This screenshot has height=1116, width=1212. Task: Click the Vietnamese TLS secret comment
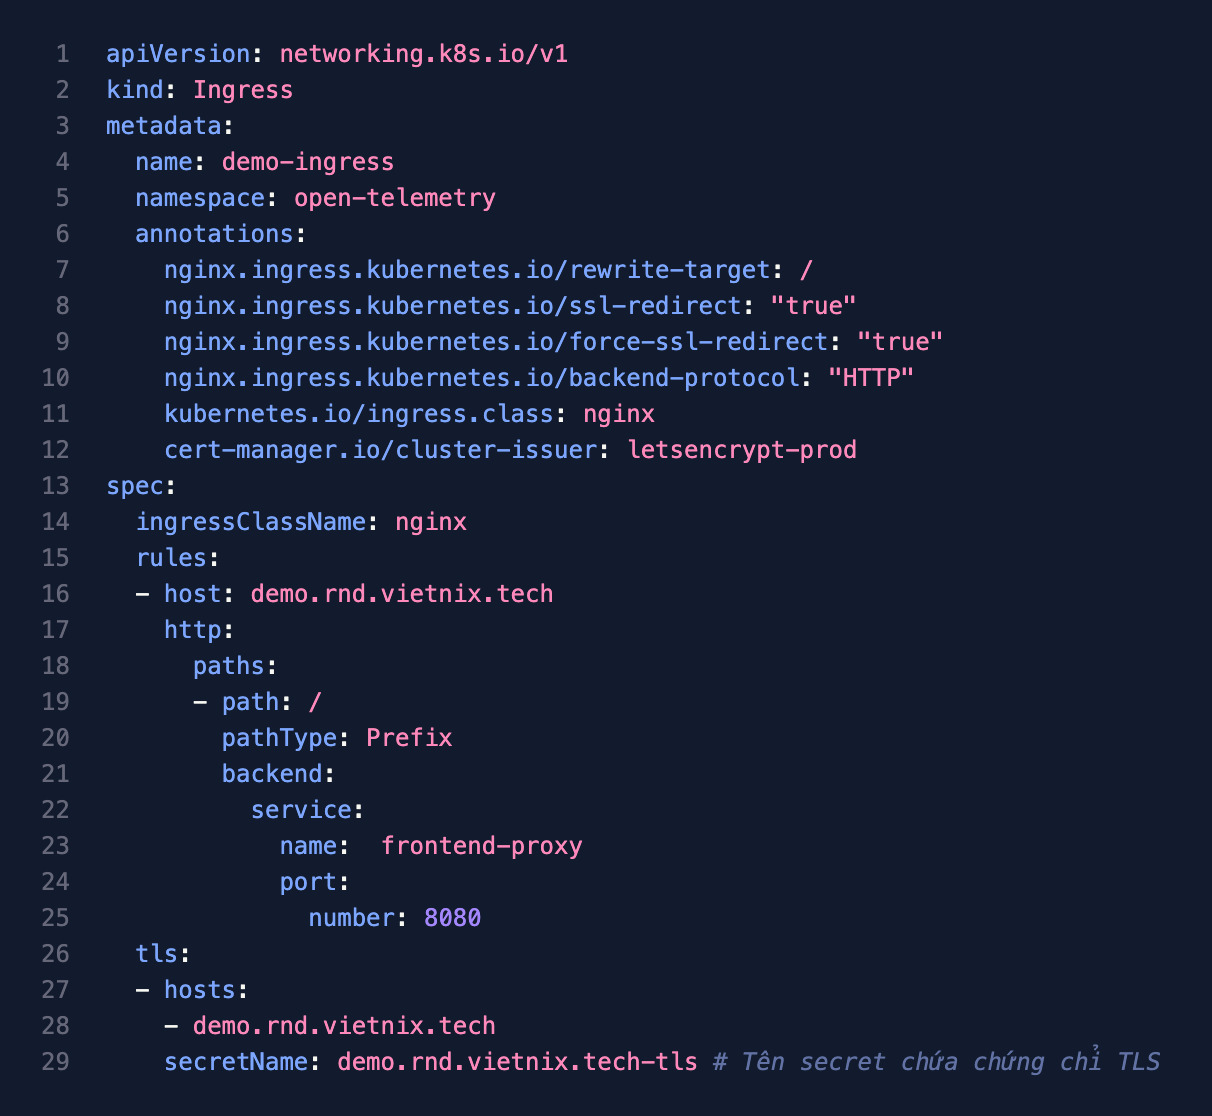pyautogui.click(x=936, y=1062)
